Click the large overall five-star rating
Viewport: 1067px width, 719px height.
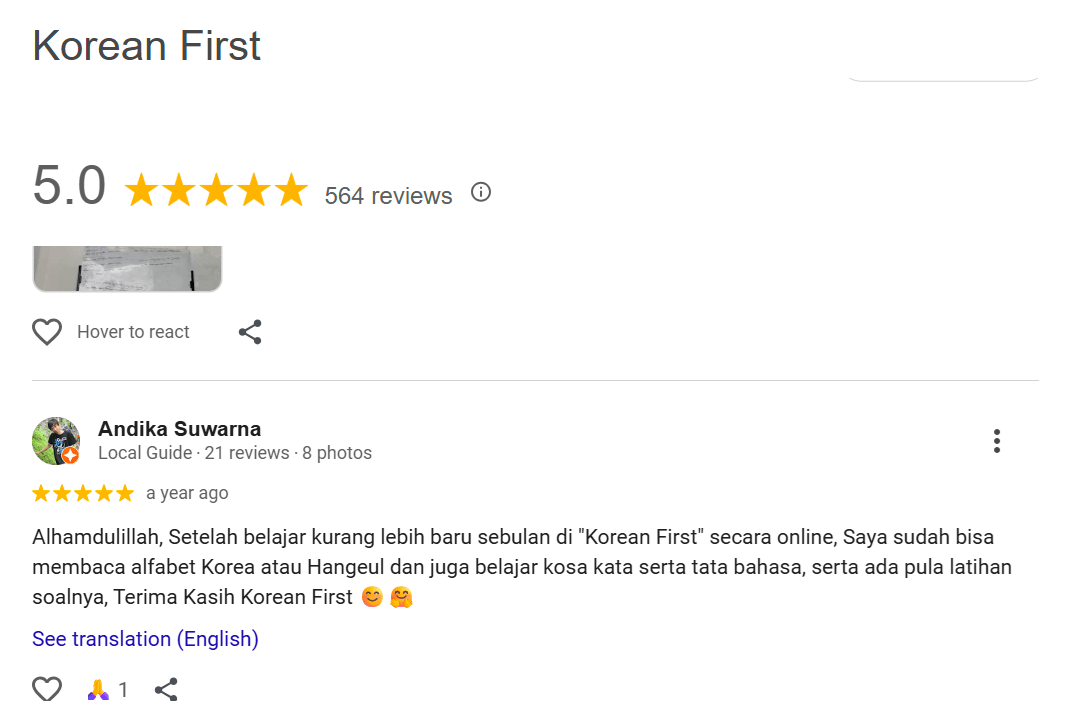click(215, 190)
